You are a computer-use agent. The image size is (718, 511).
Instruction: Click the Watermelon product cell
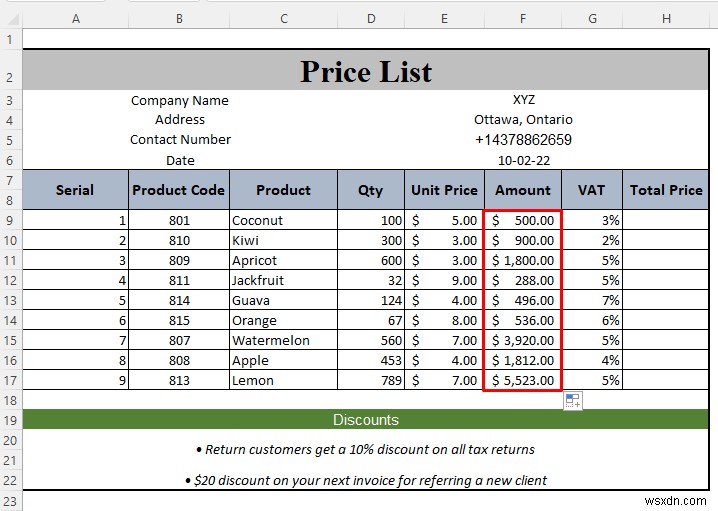click(x=283, y=340)
